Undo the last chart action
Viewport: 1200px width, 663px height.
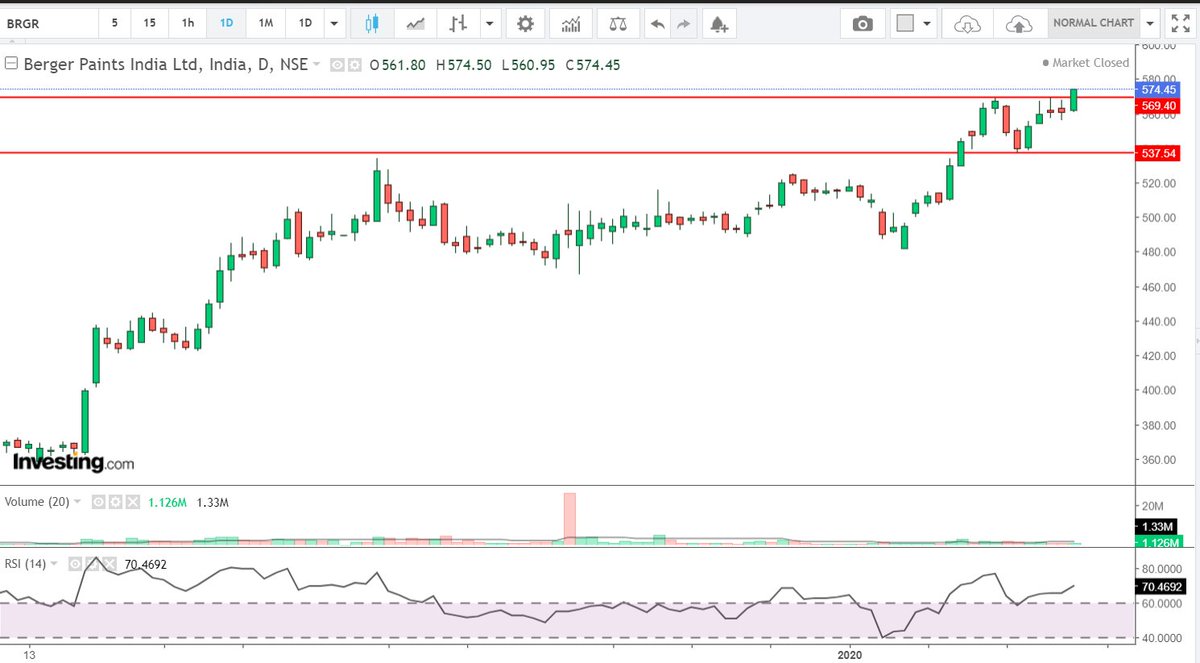(x=657, y=23)
